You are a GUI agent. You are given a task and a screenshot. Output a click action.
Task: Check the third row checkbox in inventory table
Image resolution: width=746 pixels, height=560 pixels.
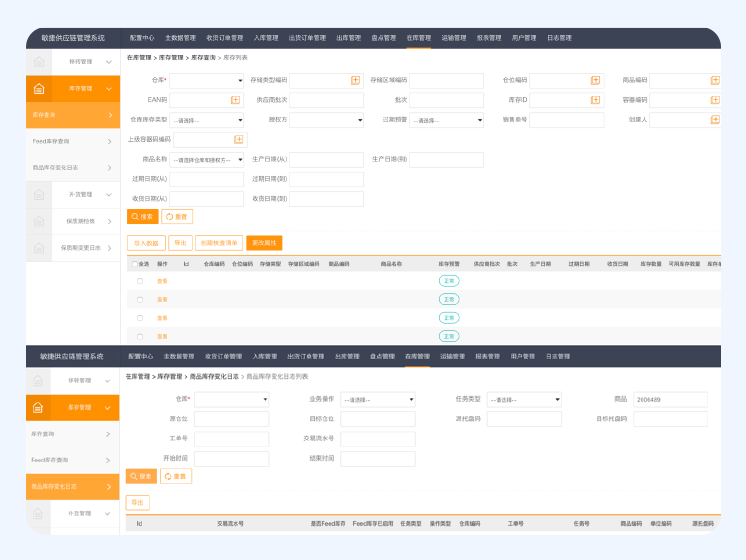(x=140, y=318)
